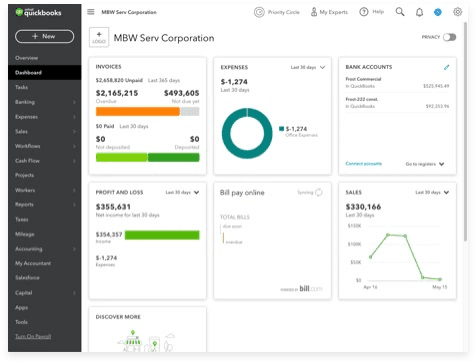Click the Help question mark icon
The image size is (476, 364).
coord(364,12)
